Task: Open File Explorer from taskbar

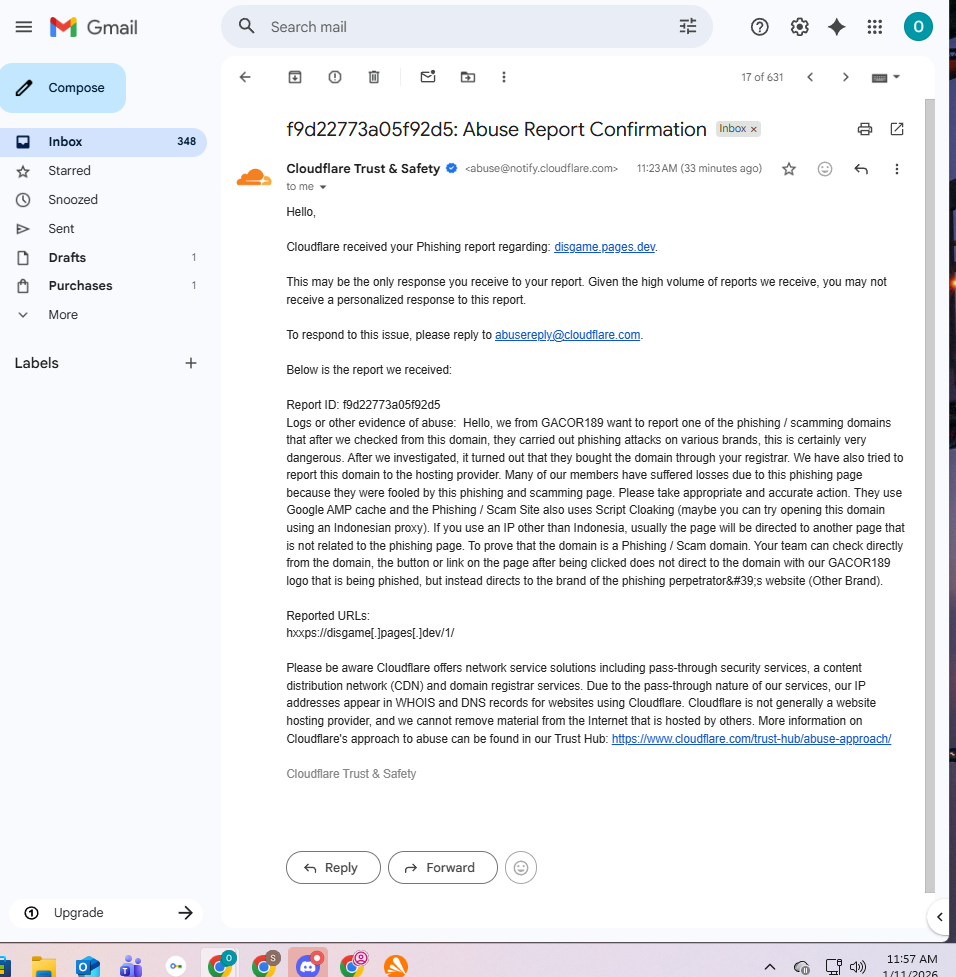Action: [44, 966]
